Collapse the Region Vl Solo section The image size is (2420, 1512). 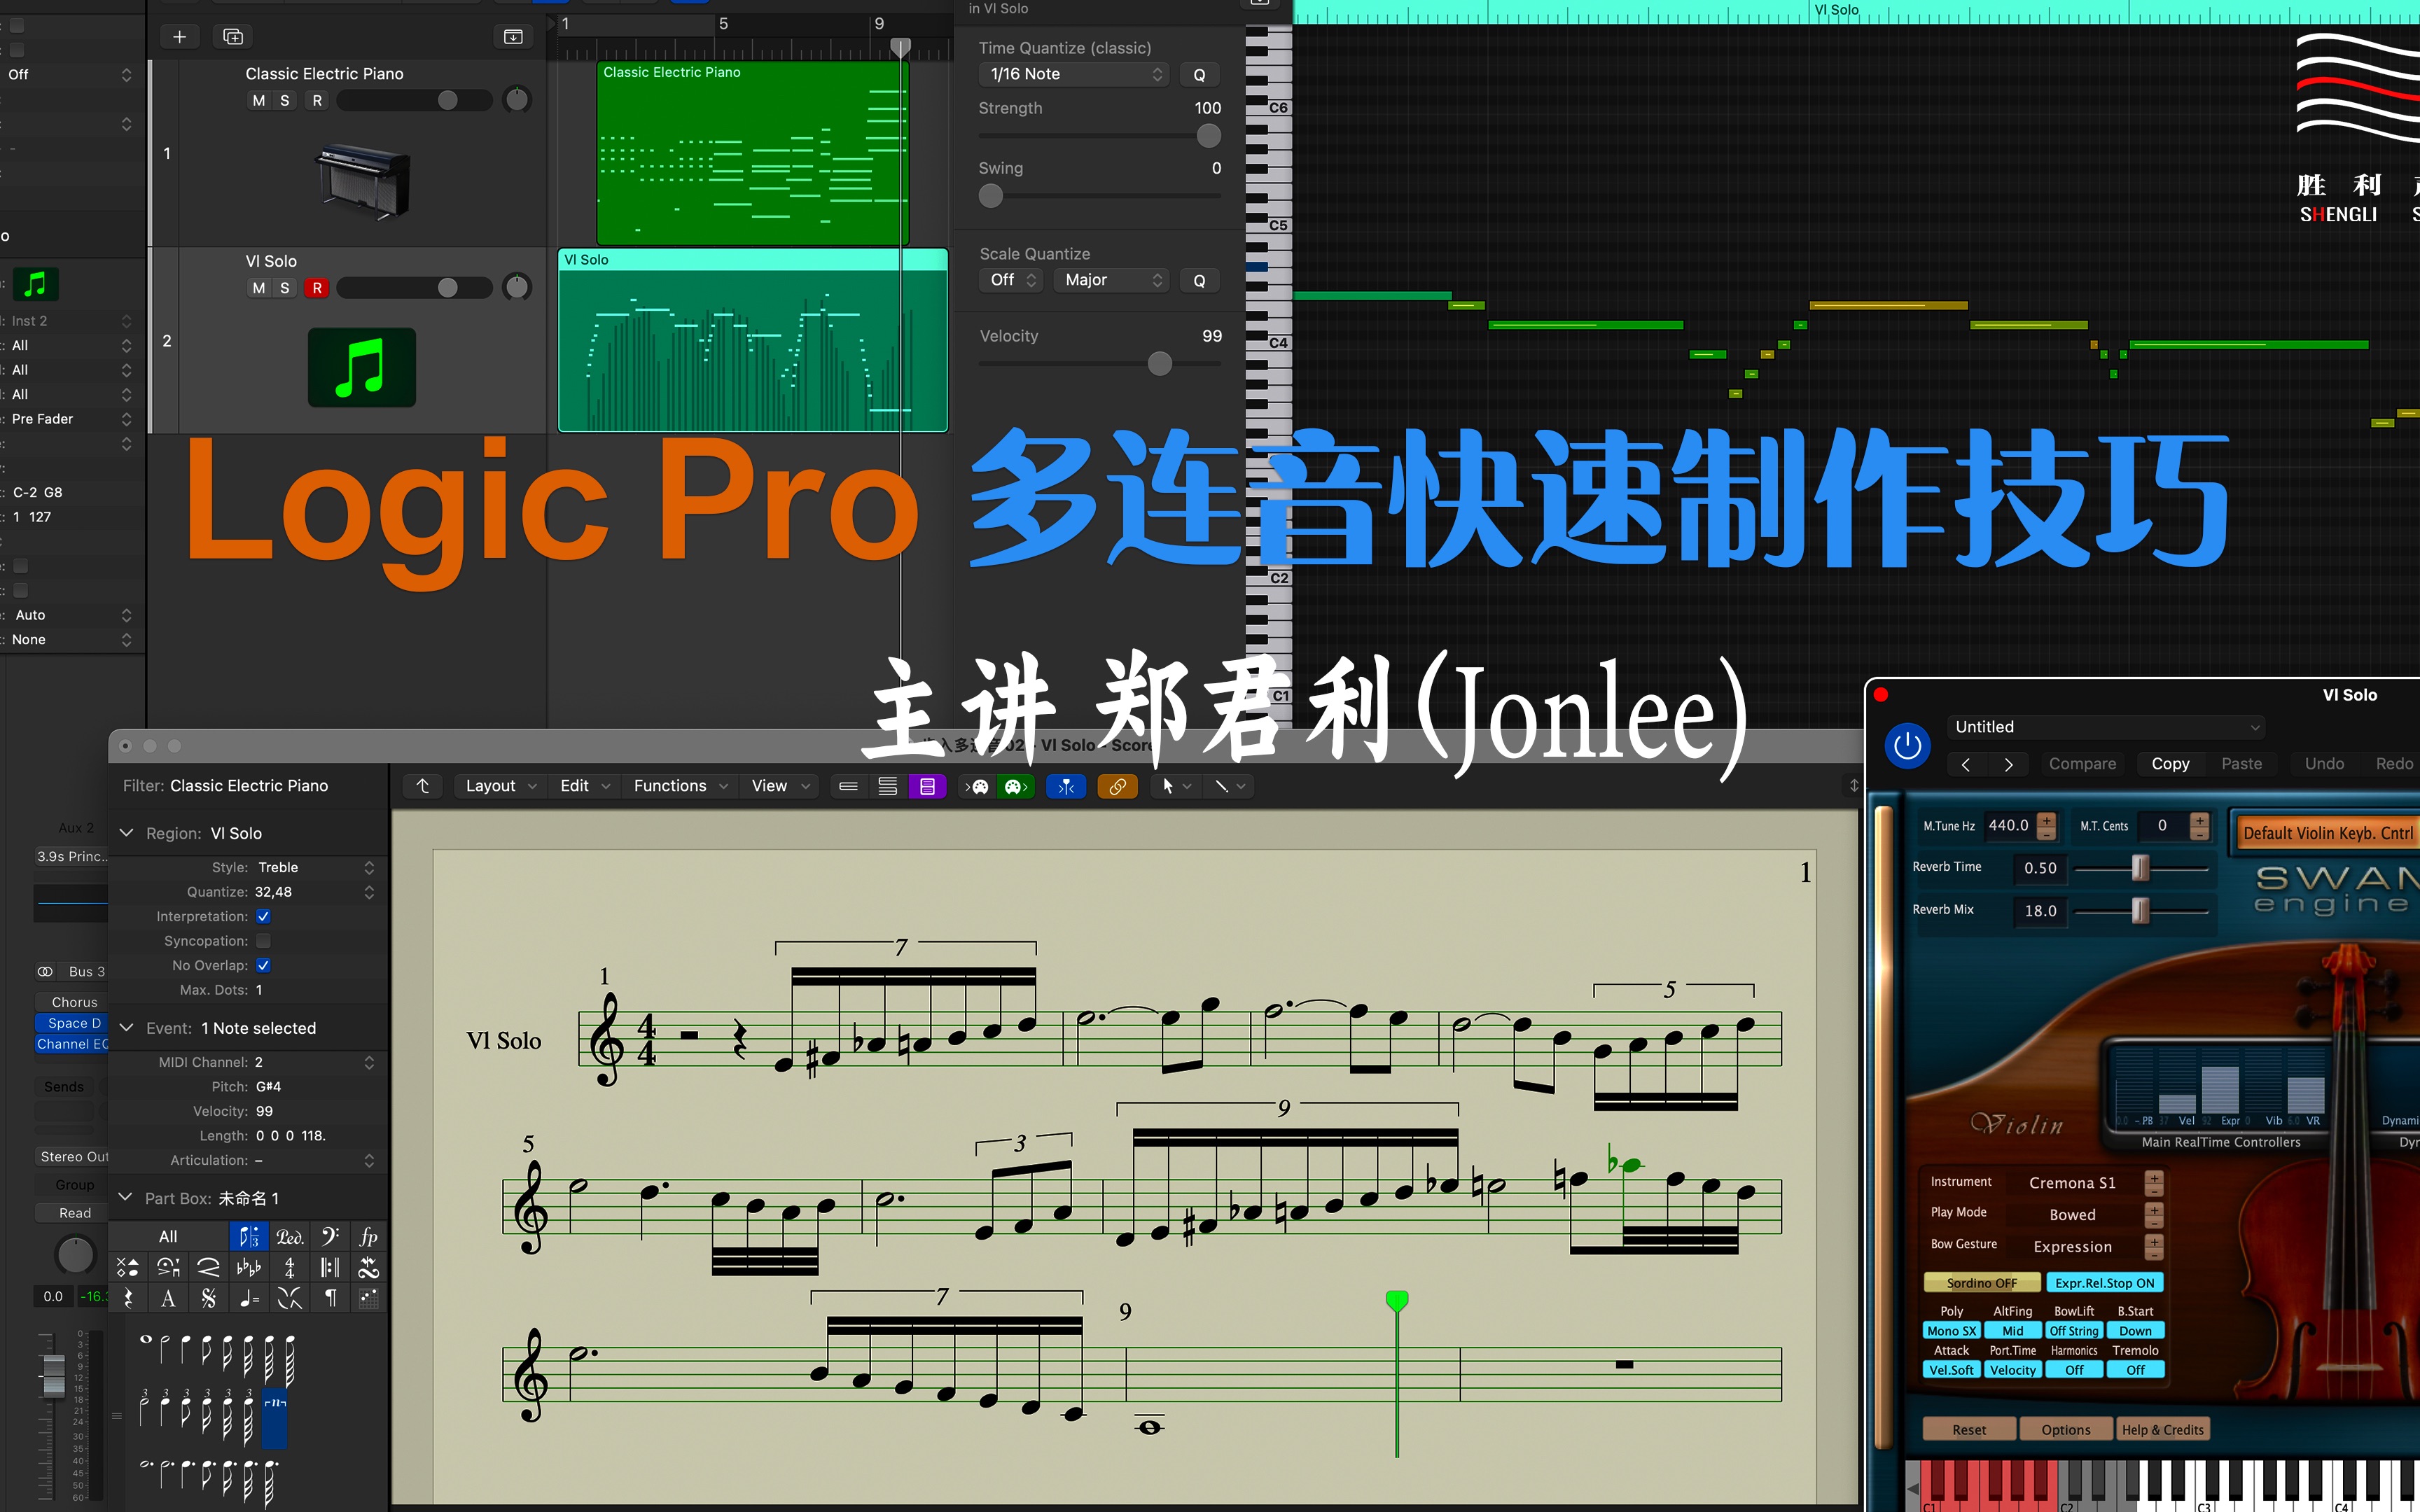click(x=126, y=833)
